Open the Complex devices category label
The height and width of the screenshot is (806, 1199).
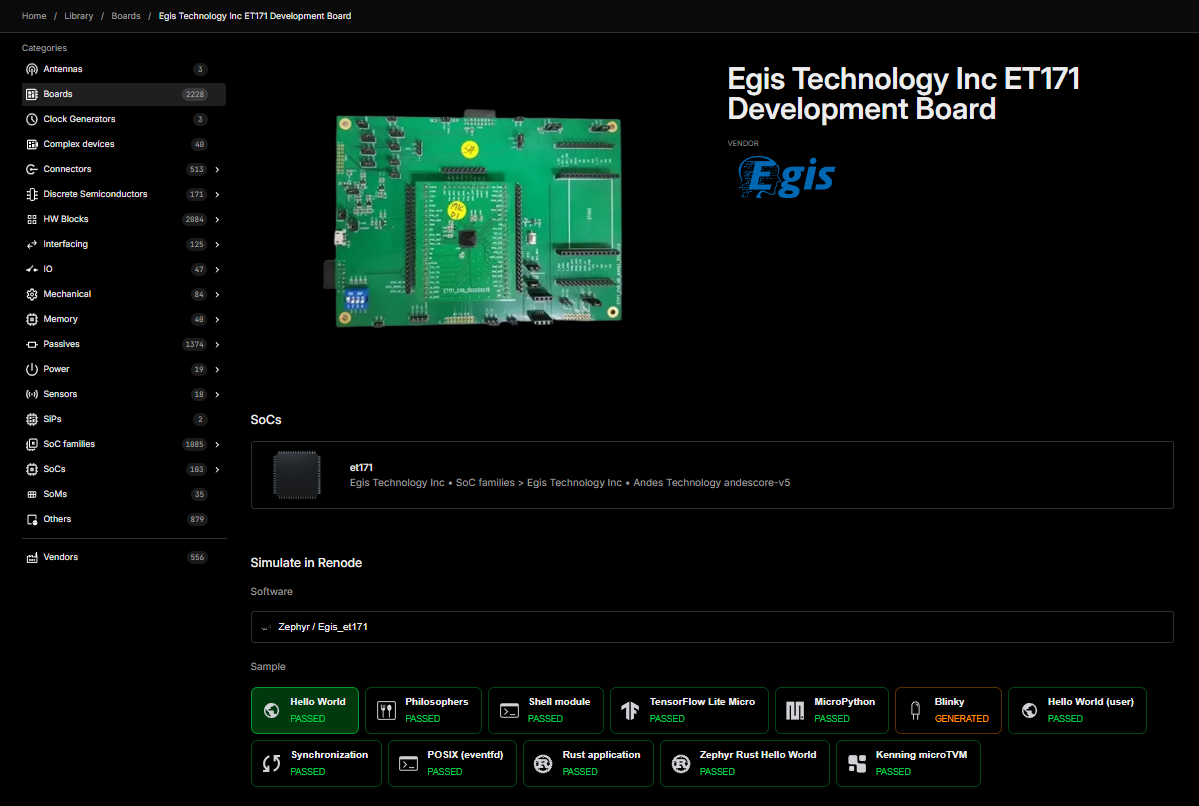[x=79, y=145]
